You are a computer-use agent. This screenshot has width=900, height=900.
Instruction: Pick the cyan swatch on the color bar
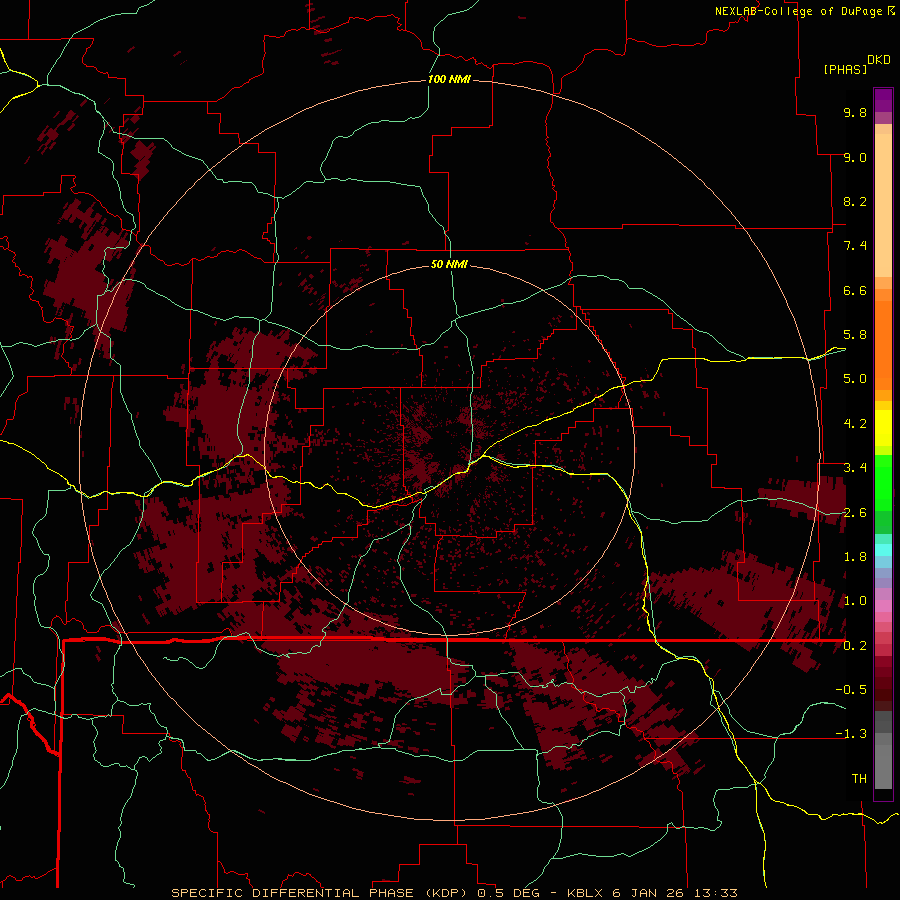(883, 550)
